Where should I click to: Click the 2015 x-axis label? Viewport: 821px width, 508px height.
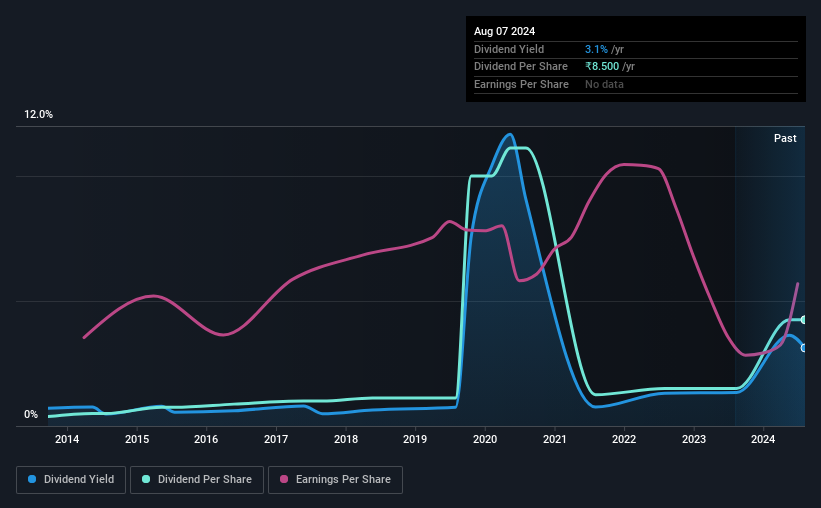137,439
